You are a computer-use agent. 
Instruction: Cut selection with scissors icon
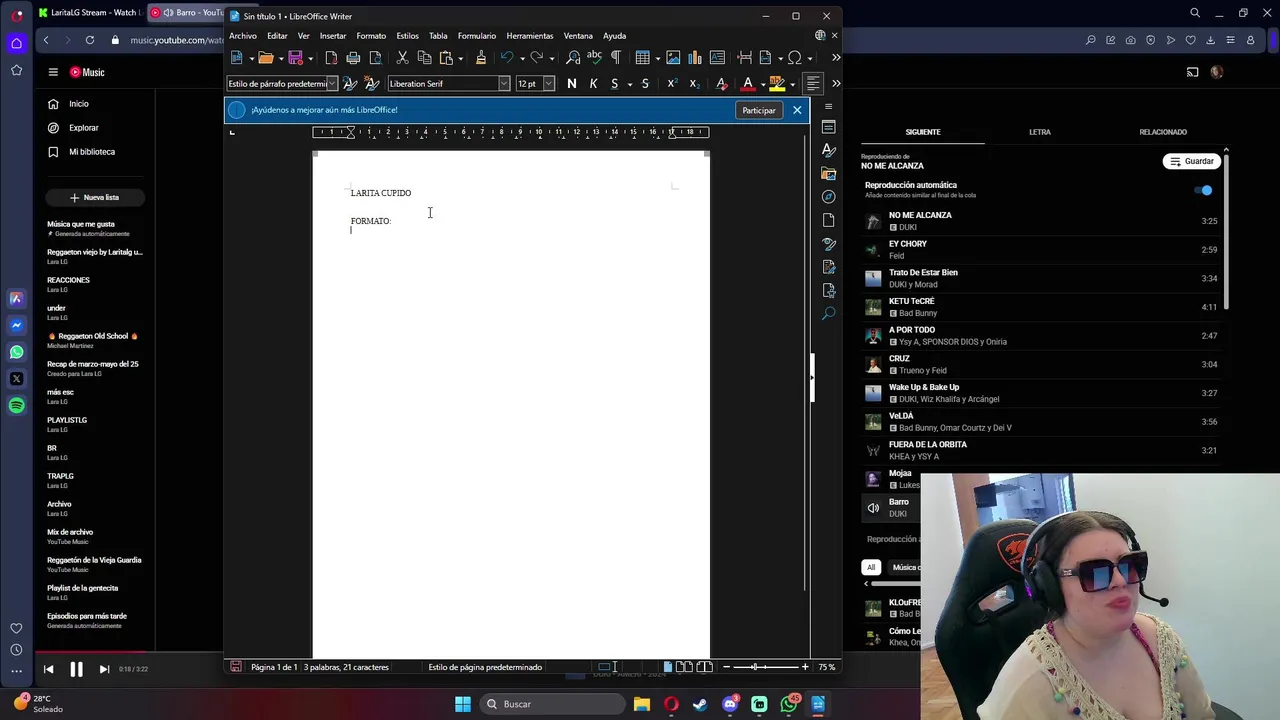pyautogui.click(x=402, y=58)
